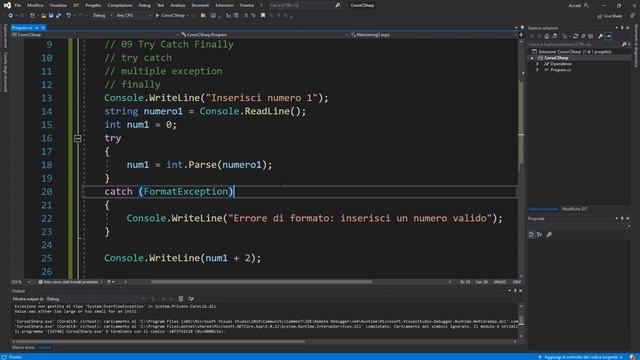The width and height of the screenshot is (640, 360).
Task: Click the Navigate Backward toolbar icon
Action: coord(10,16)
